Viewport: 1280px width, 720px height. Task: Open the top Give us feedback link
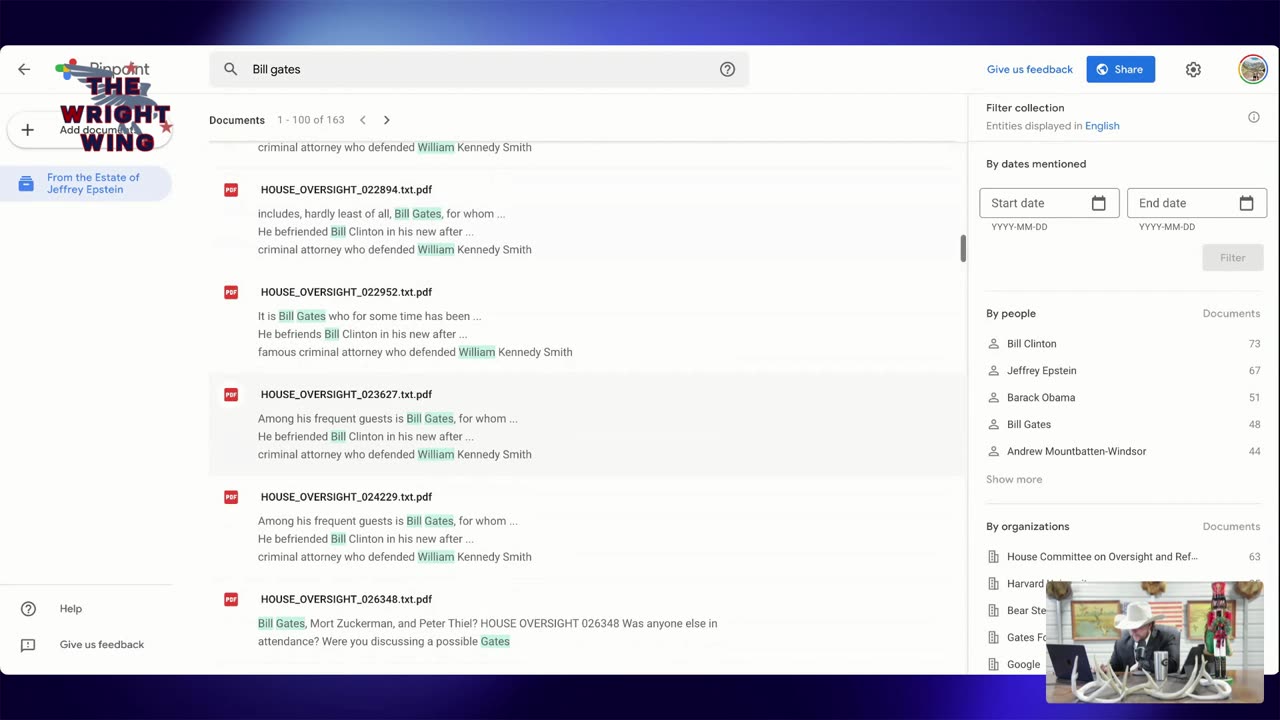(1029, 69)
